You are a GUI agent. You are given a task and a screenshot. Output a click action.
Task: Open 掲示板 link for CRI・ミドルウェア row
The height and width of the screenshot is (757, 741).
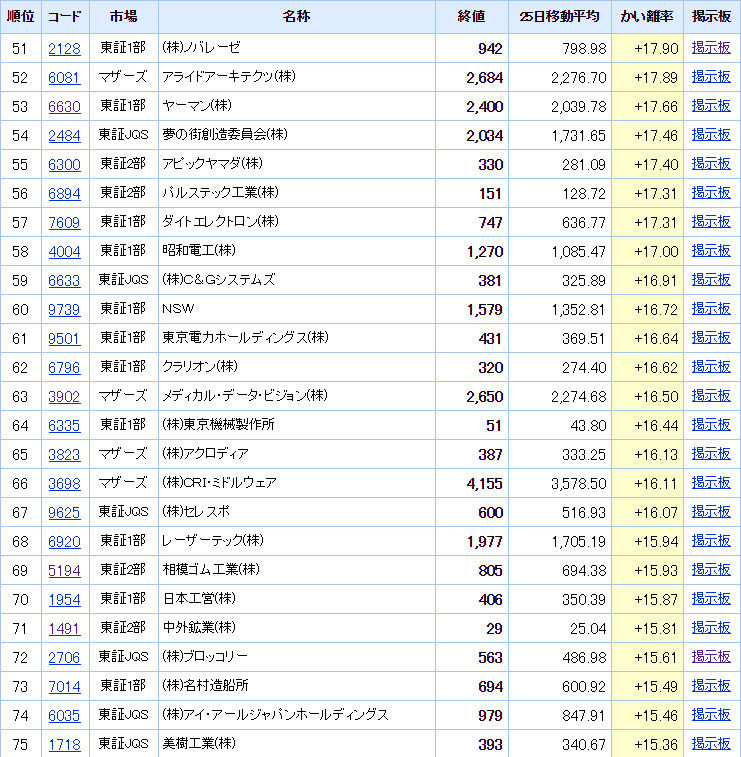click(711, 482)
